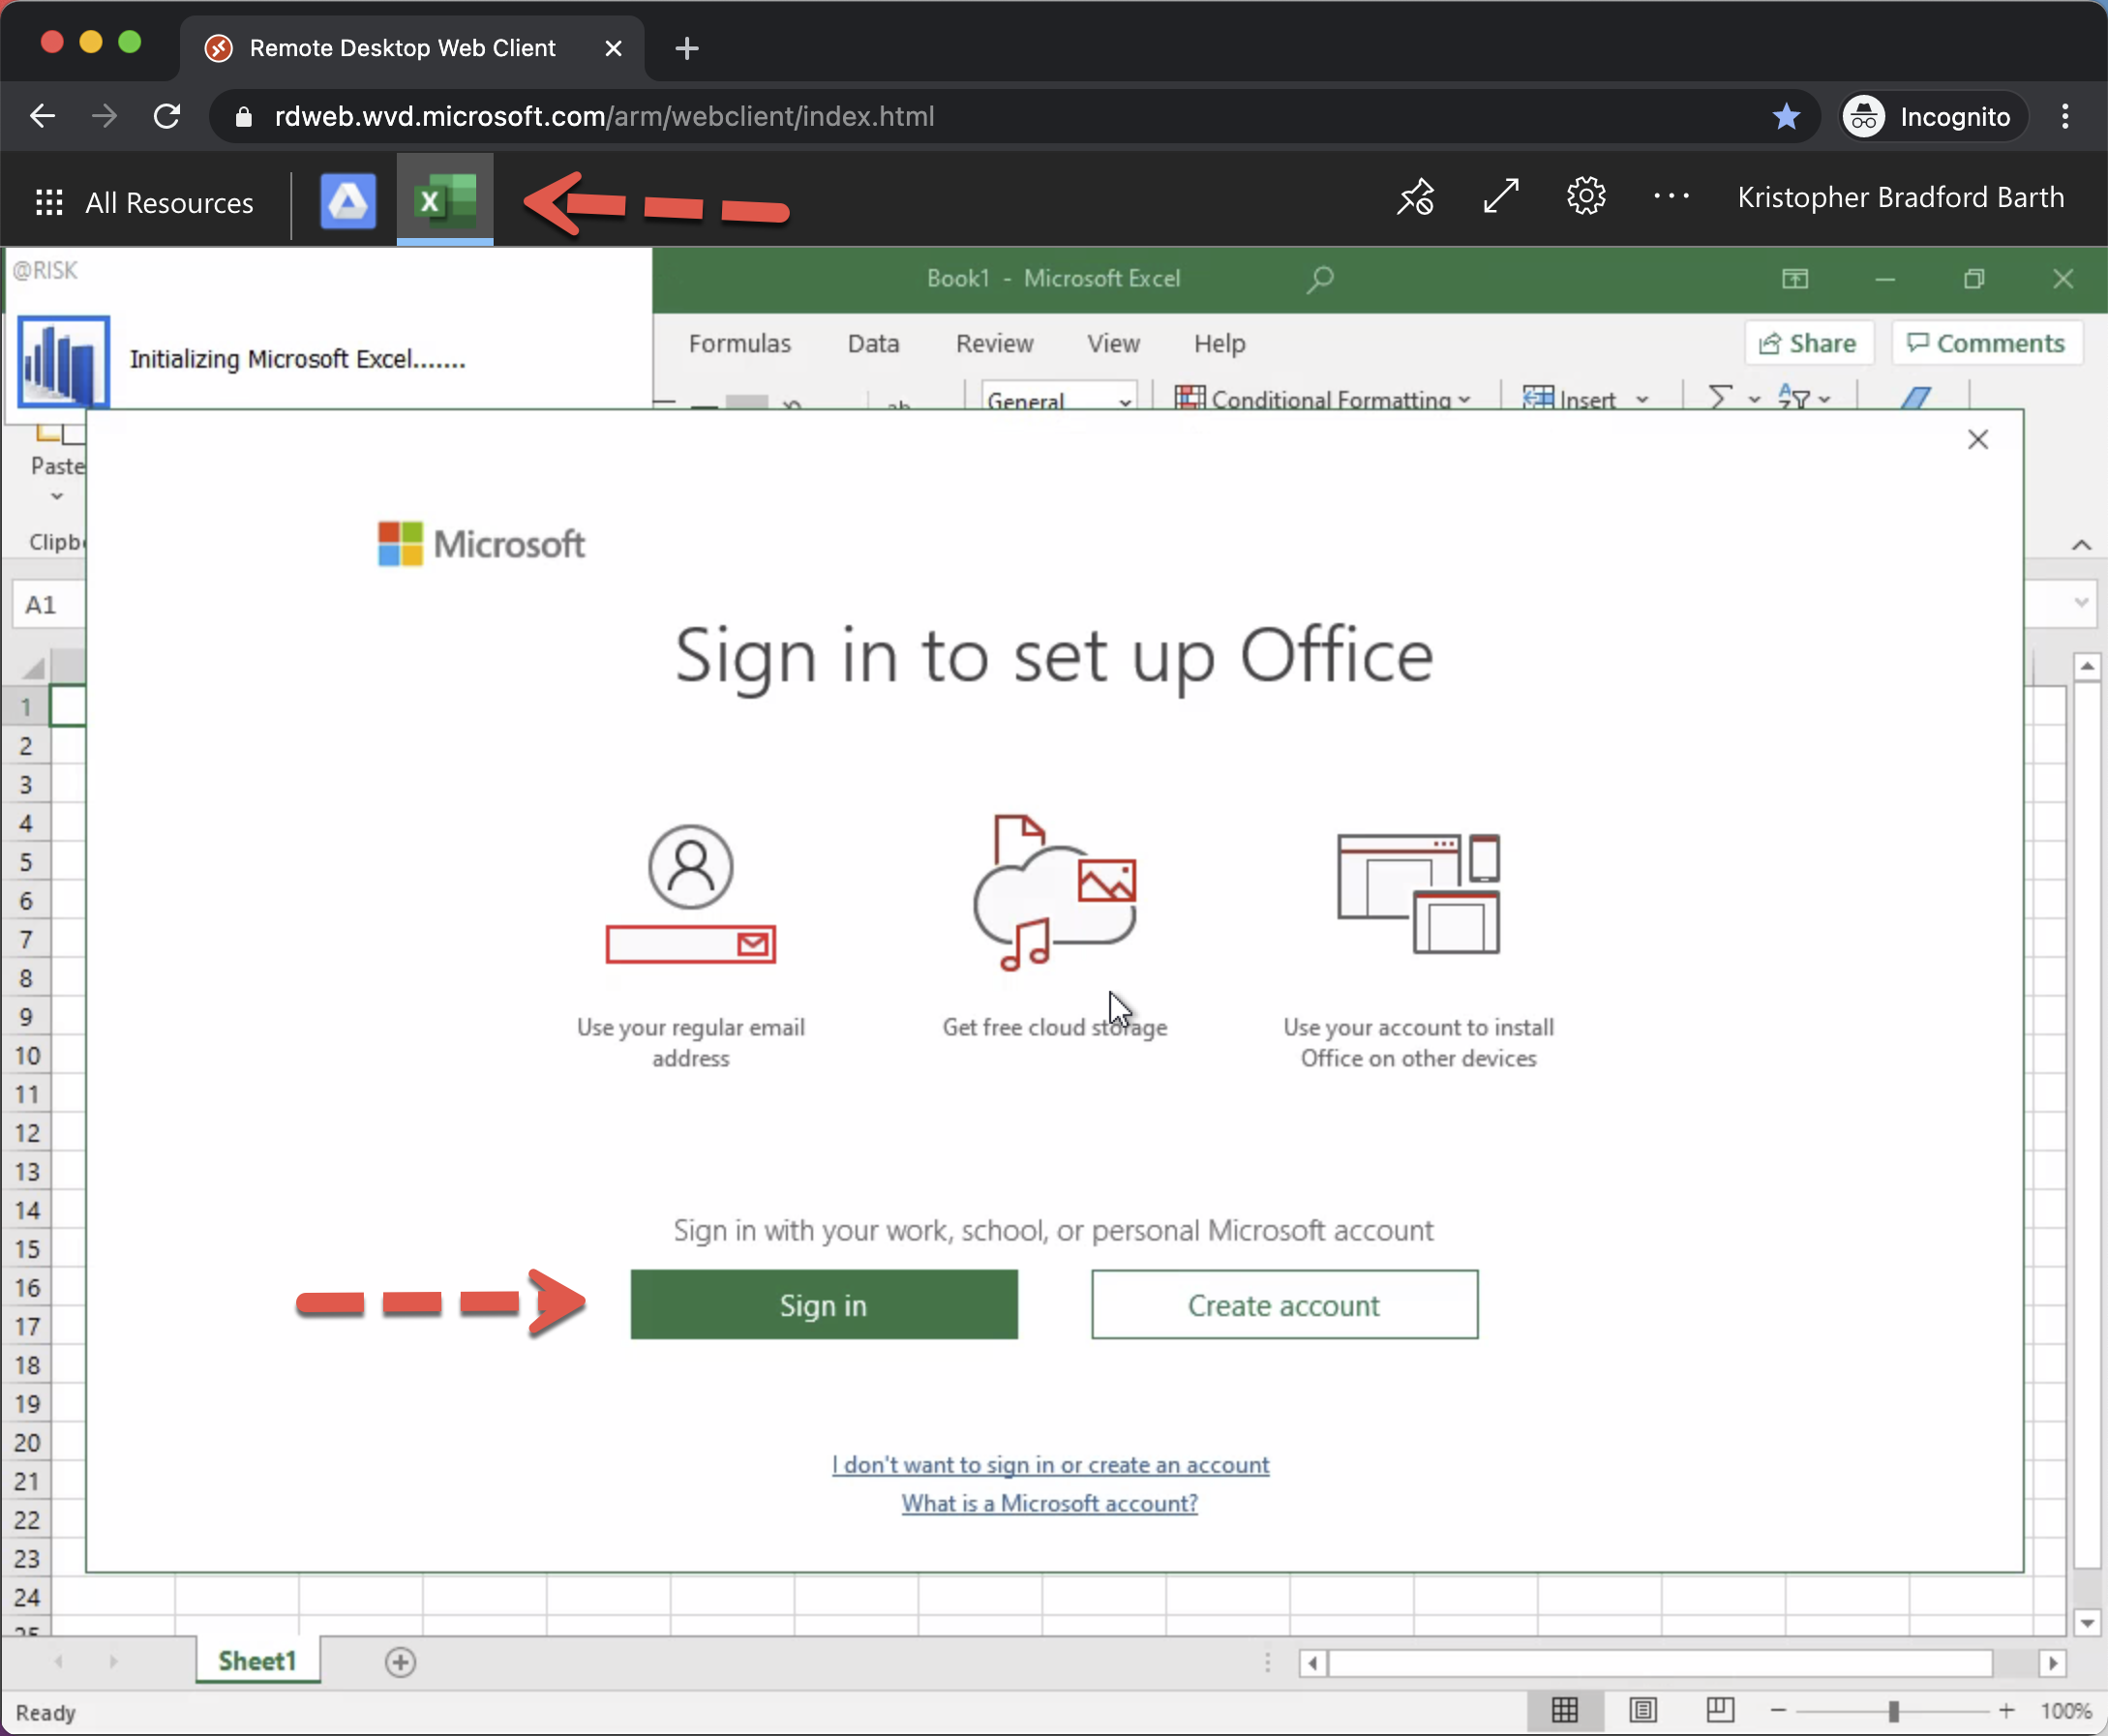The image size is (2108, 1736).
Task: Open Ribbon Display Options icon
Action: pyautogui.click(x=1795, y=279)
